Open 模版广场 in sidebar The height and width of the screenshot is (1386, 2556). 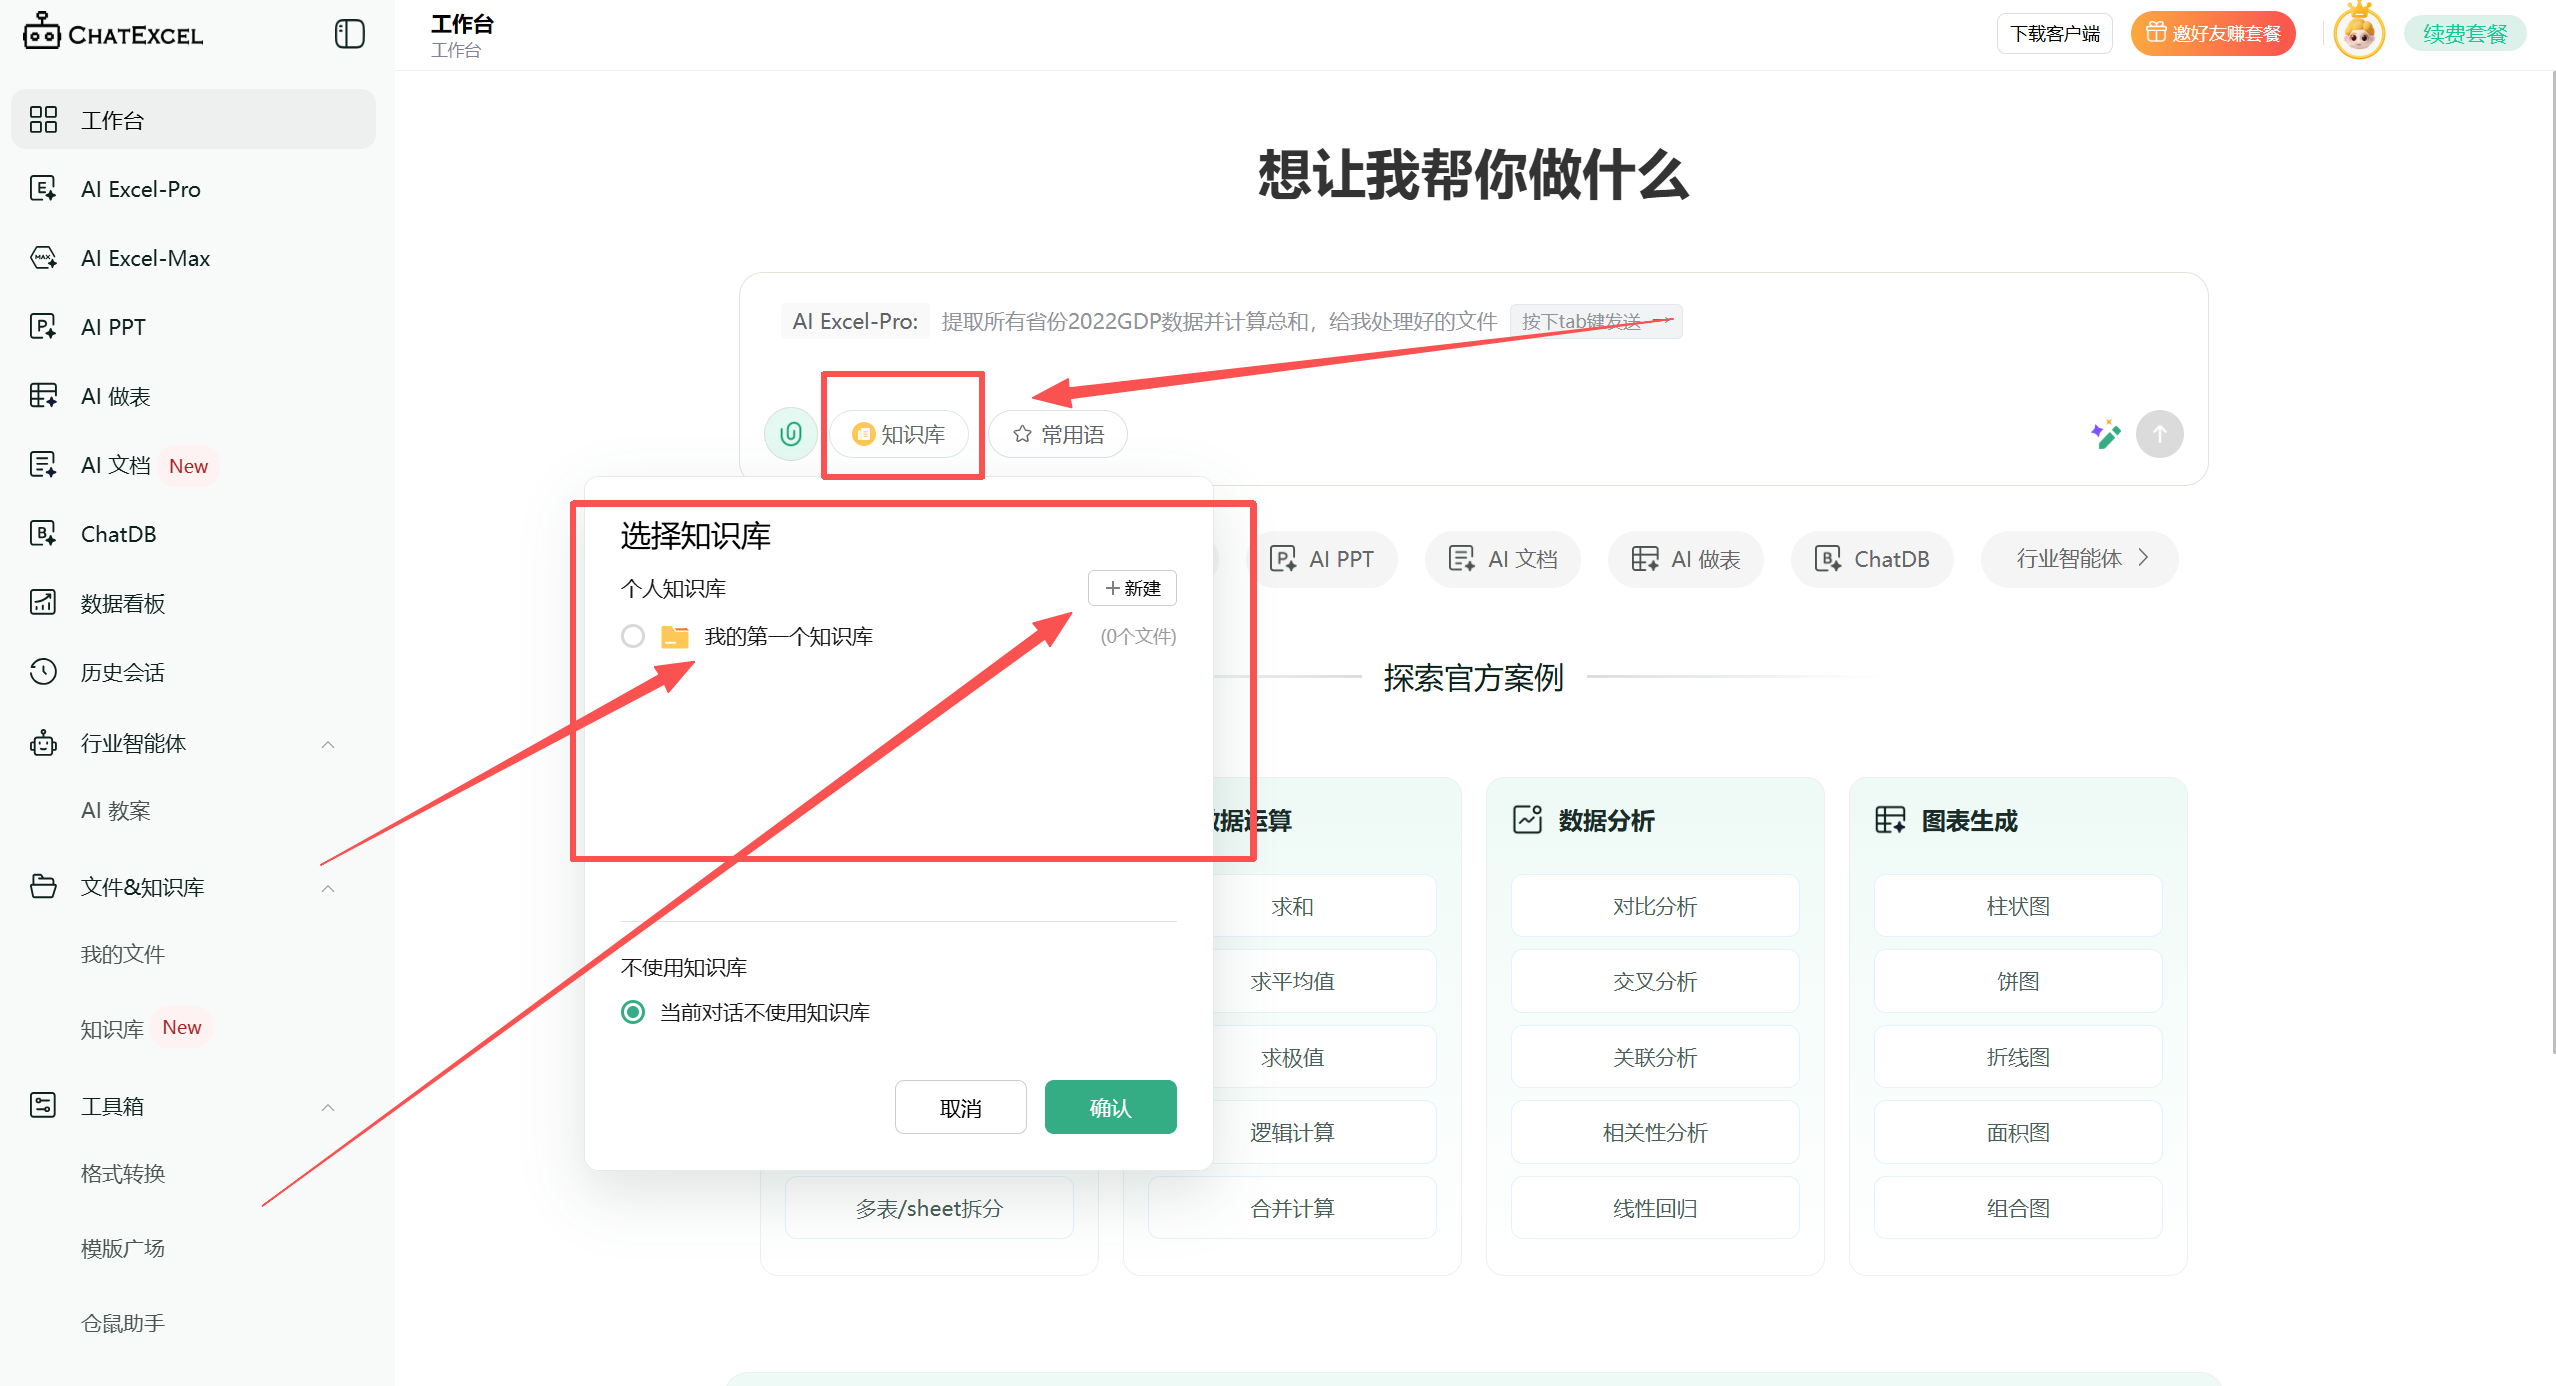122,1248
